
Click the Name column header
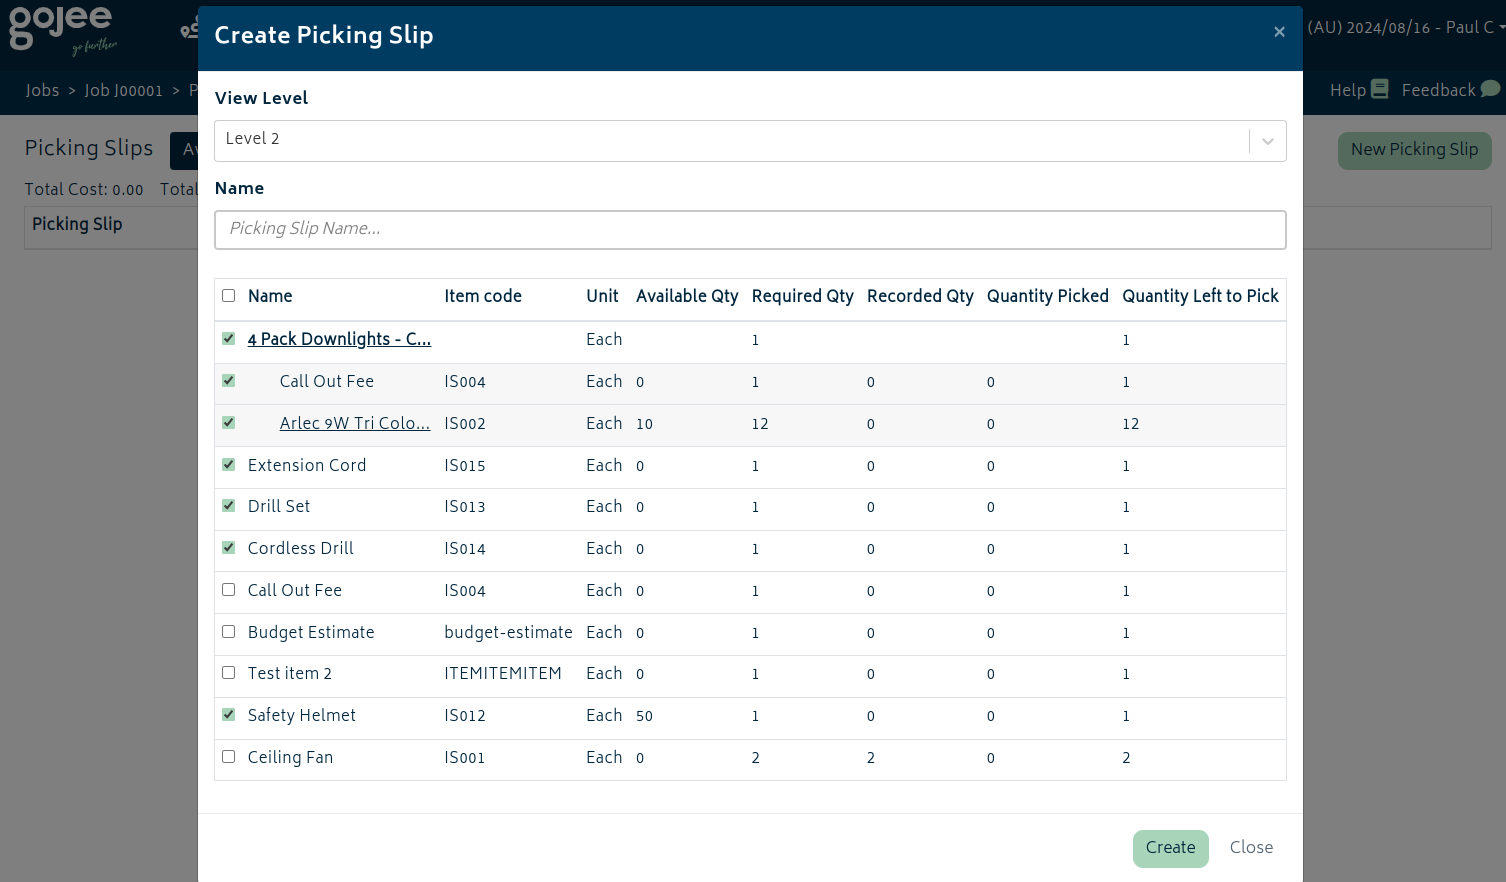[x=270, y=296]
